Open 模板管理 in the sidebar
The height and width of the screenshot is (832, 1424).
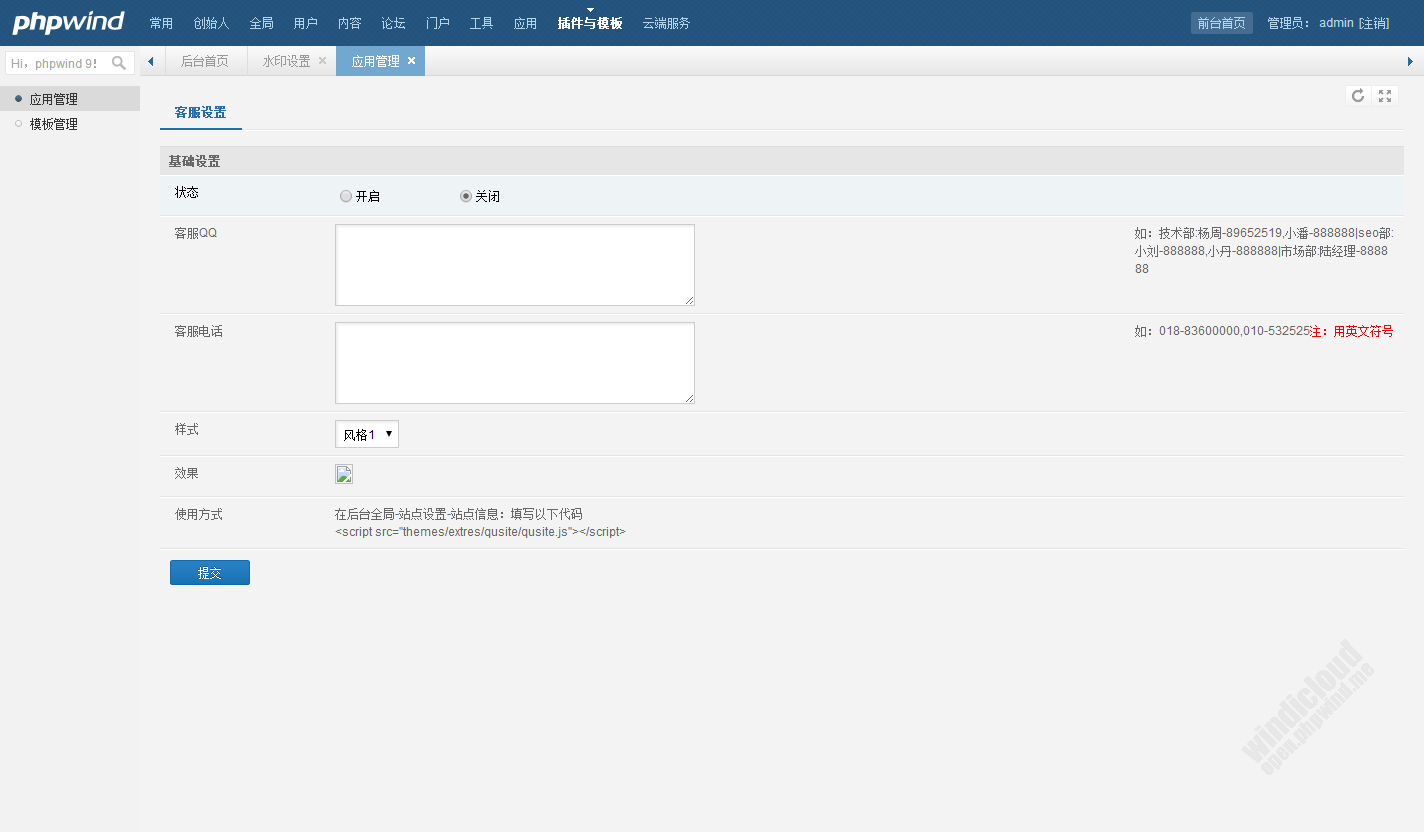pyautogui.click(x=70, y=124)
